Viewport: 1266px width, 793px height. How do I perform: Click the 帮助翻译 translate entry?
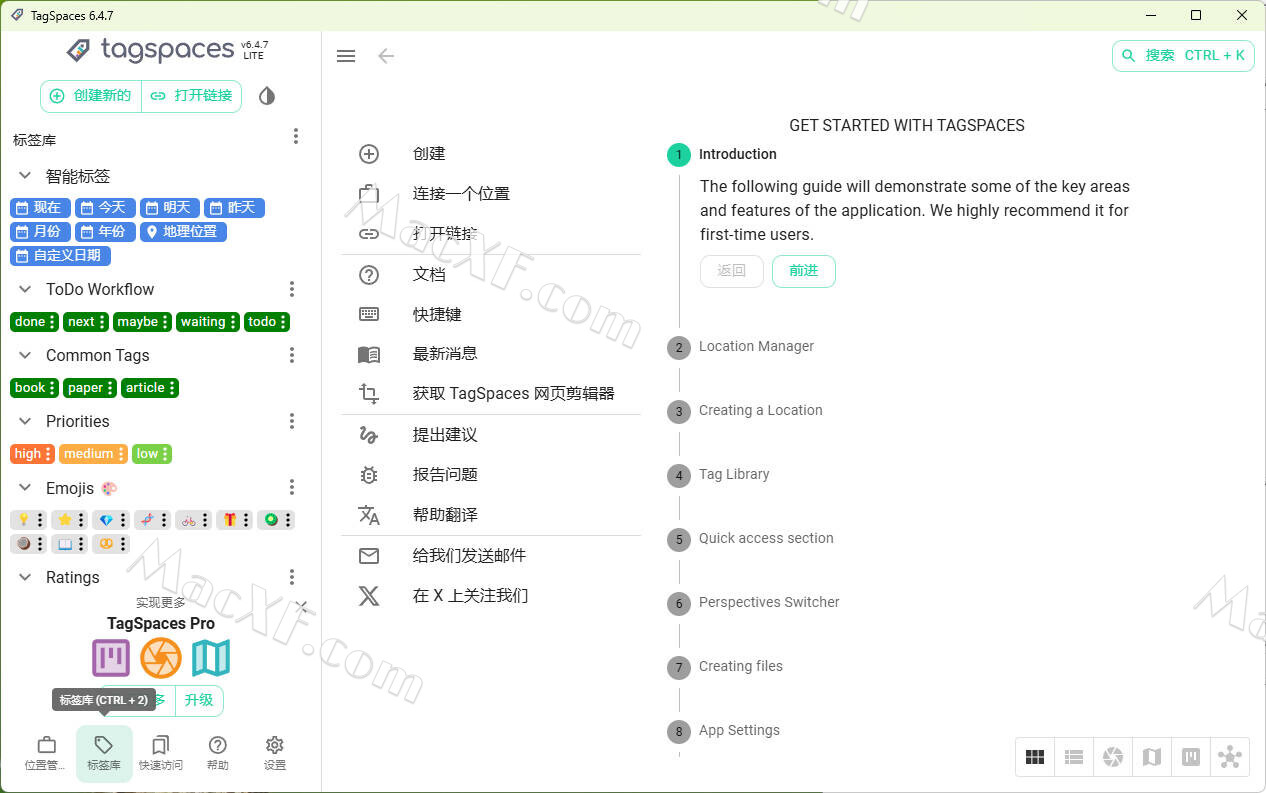pos(491,515)
